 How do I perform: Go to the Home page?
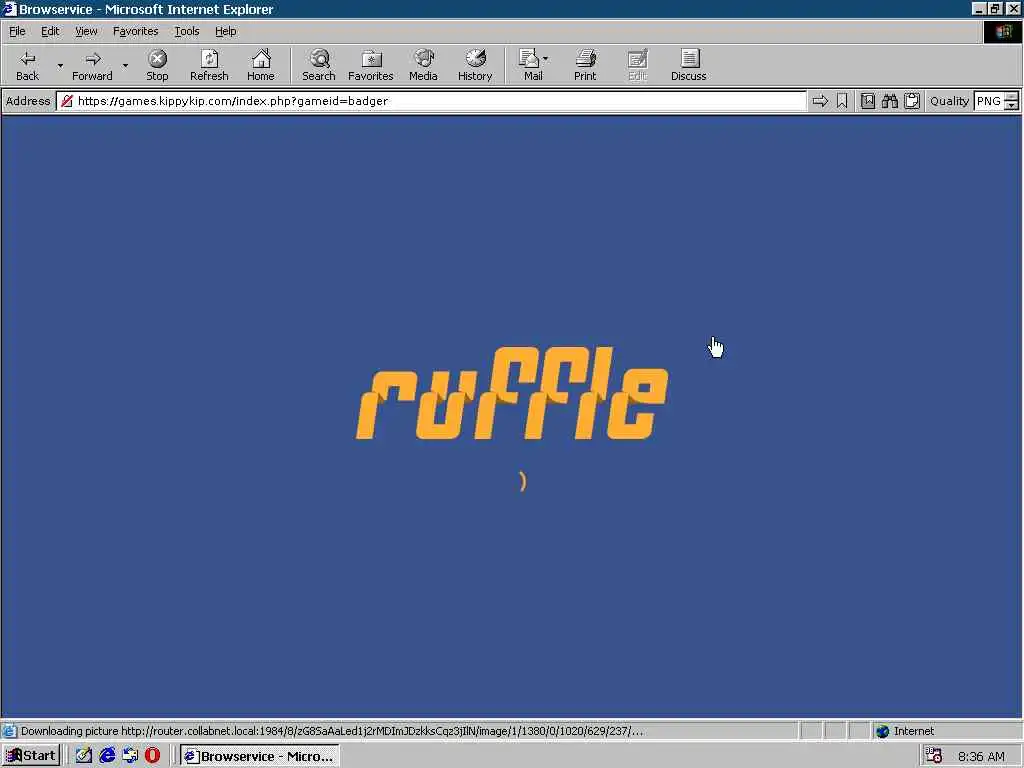[261, 65]
